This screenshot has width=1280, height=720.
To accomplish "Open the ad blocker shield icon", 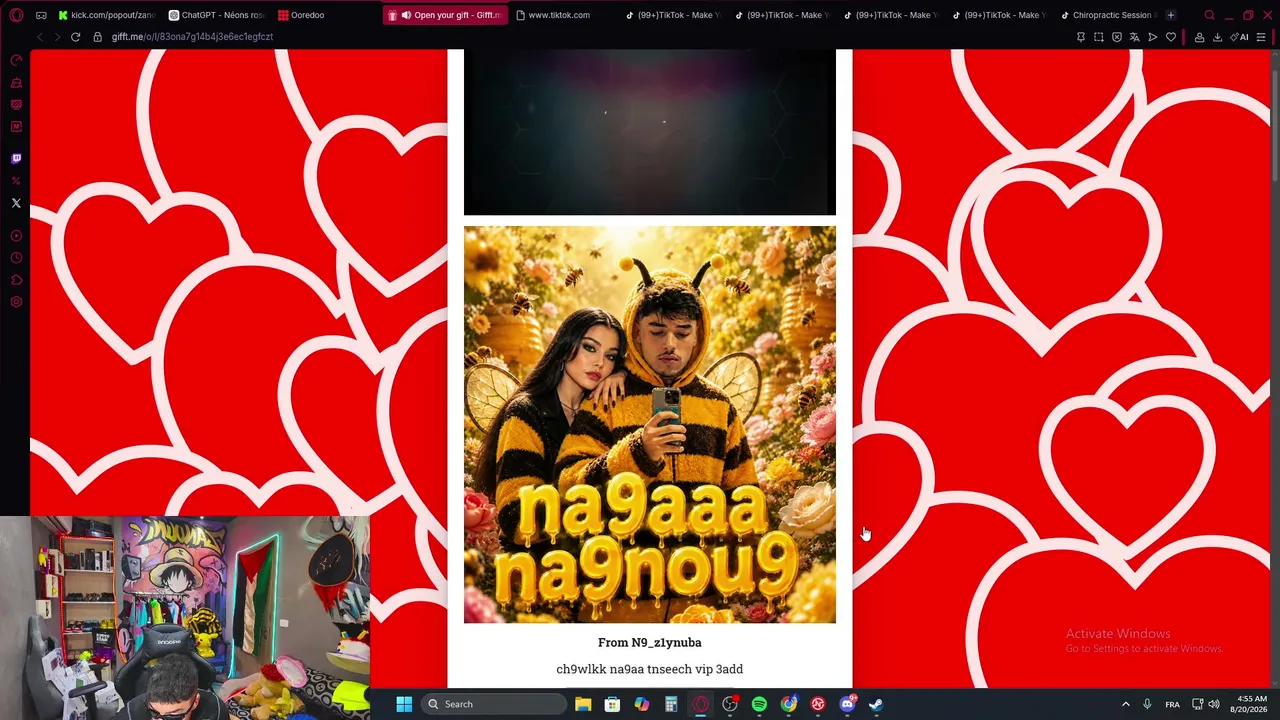I will [1116, 37].
